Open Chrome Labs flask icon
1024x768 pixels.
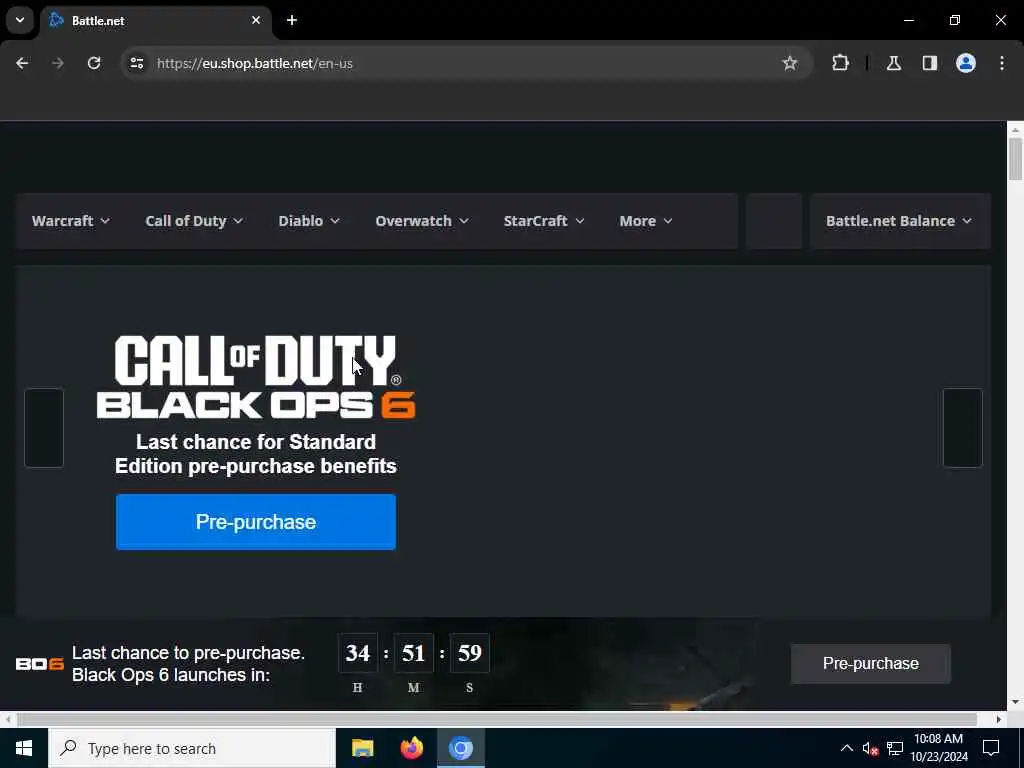coord(894,63)
